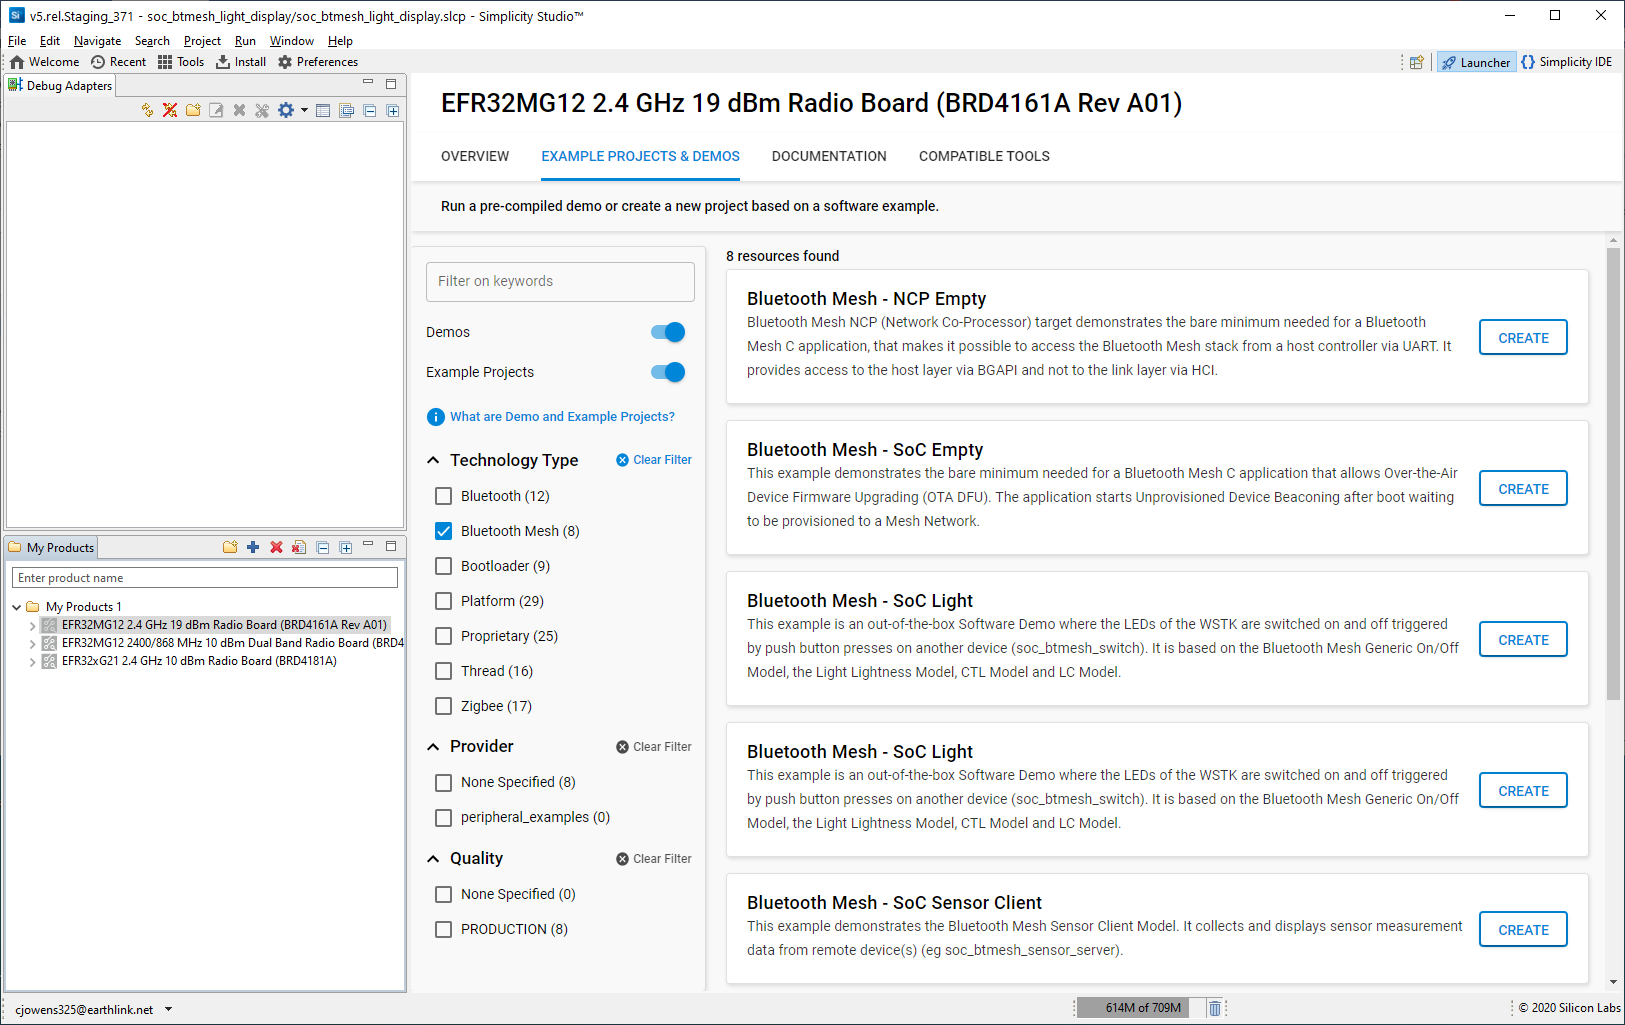The height and width of the screenshot is (1025, 1625).
Task: Open the dropdown arrow next to the blue gear
Action: [304, 110]
